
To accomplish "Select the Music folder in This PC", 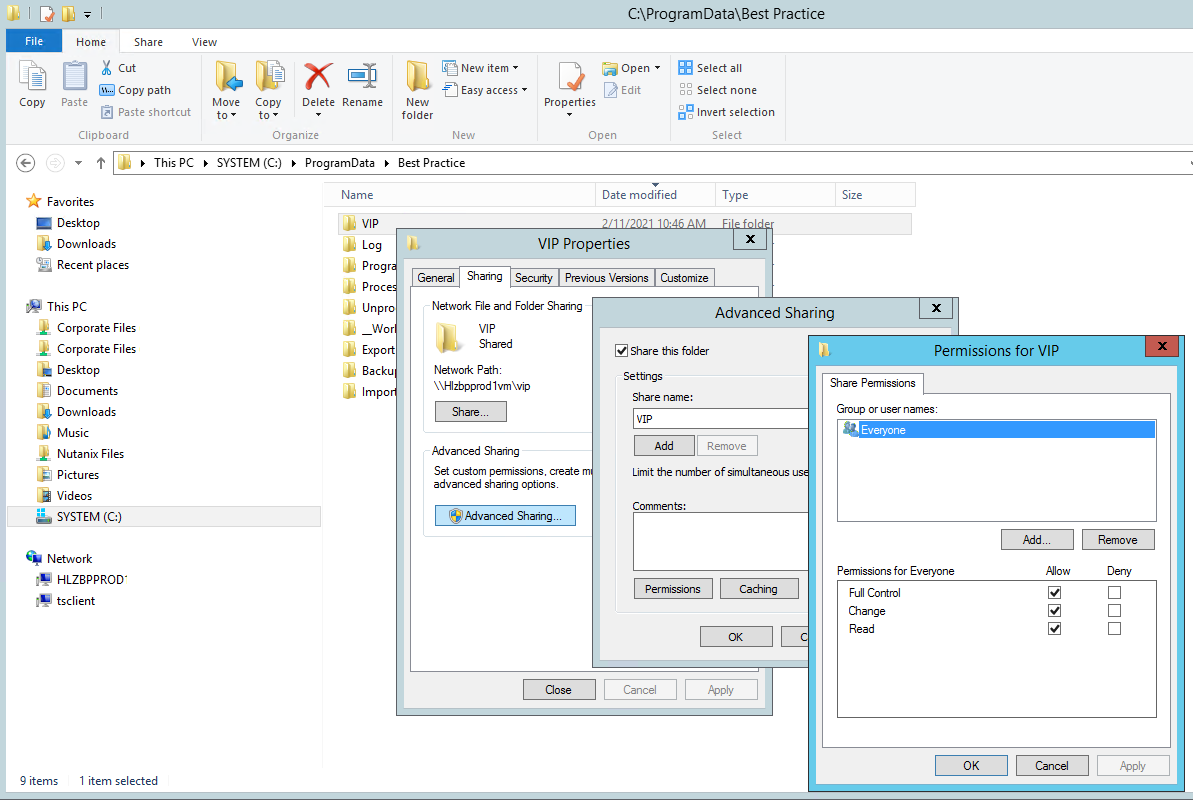I will [x=72, y=432].
